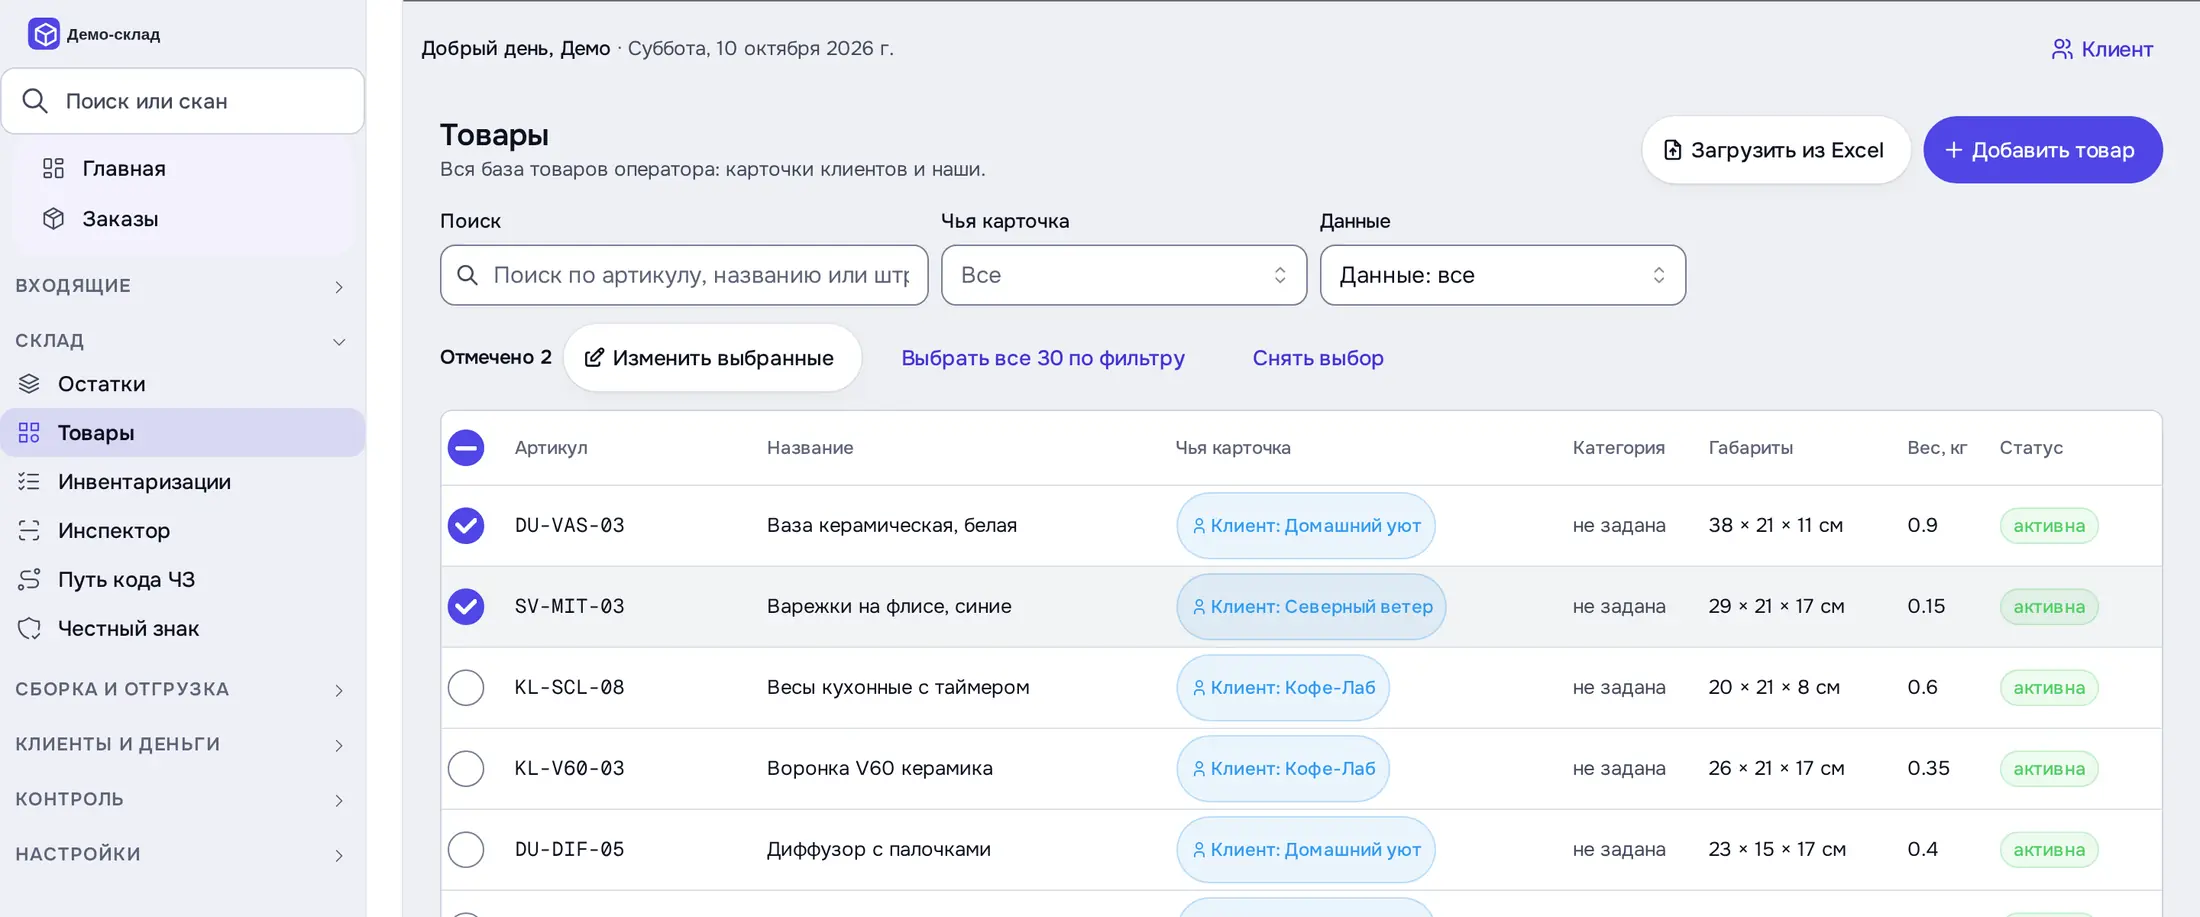Screen dimensions: 2200x917
Task: Open the Остатки sidebar item
Action: coord(183,384)
